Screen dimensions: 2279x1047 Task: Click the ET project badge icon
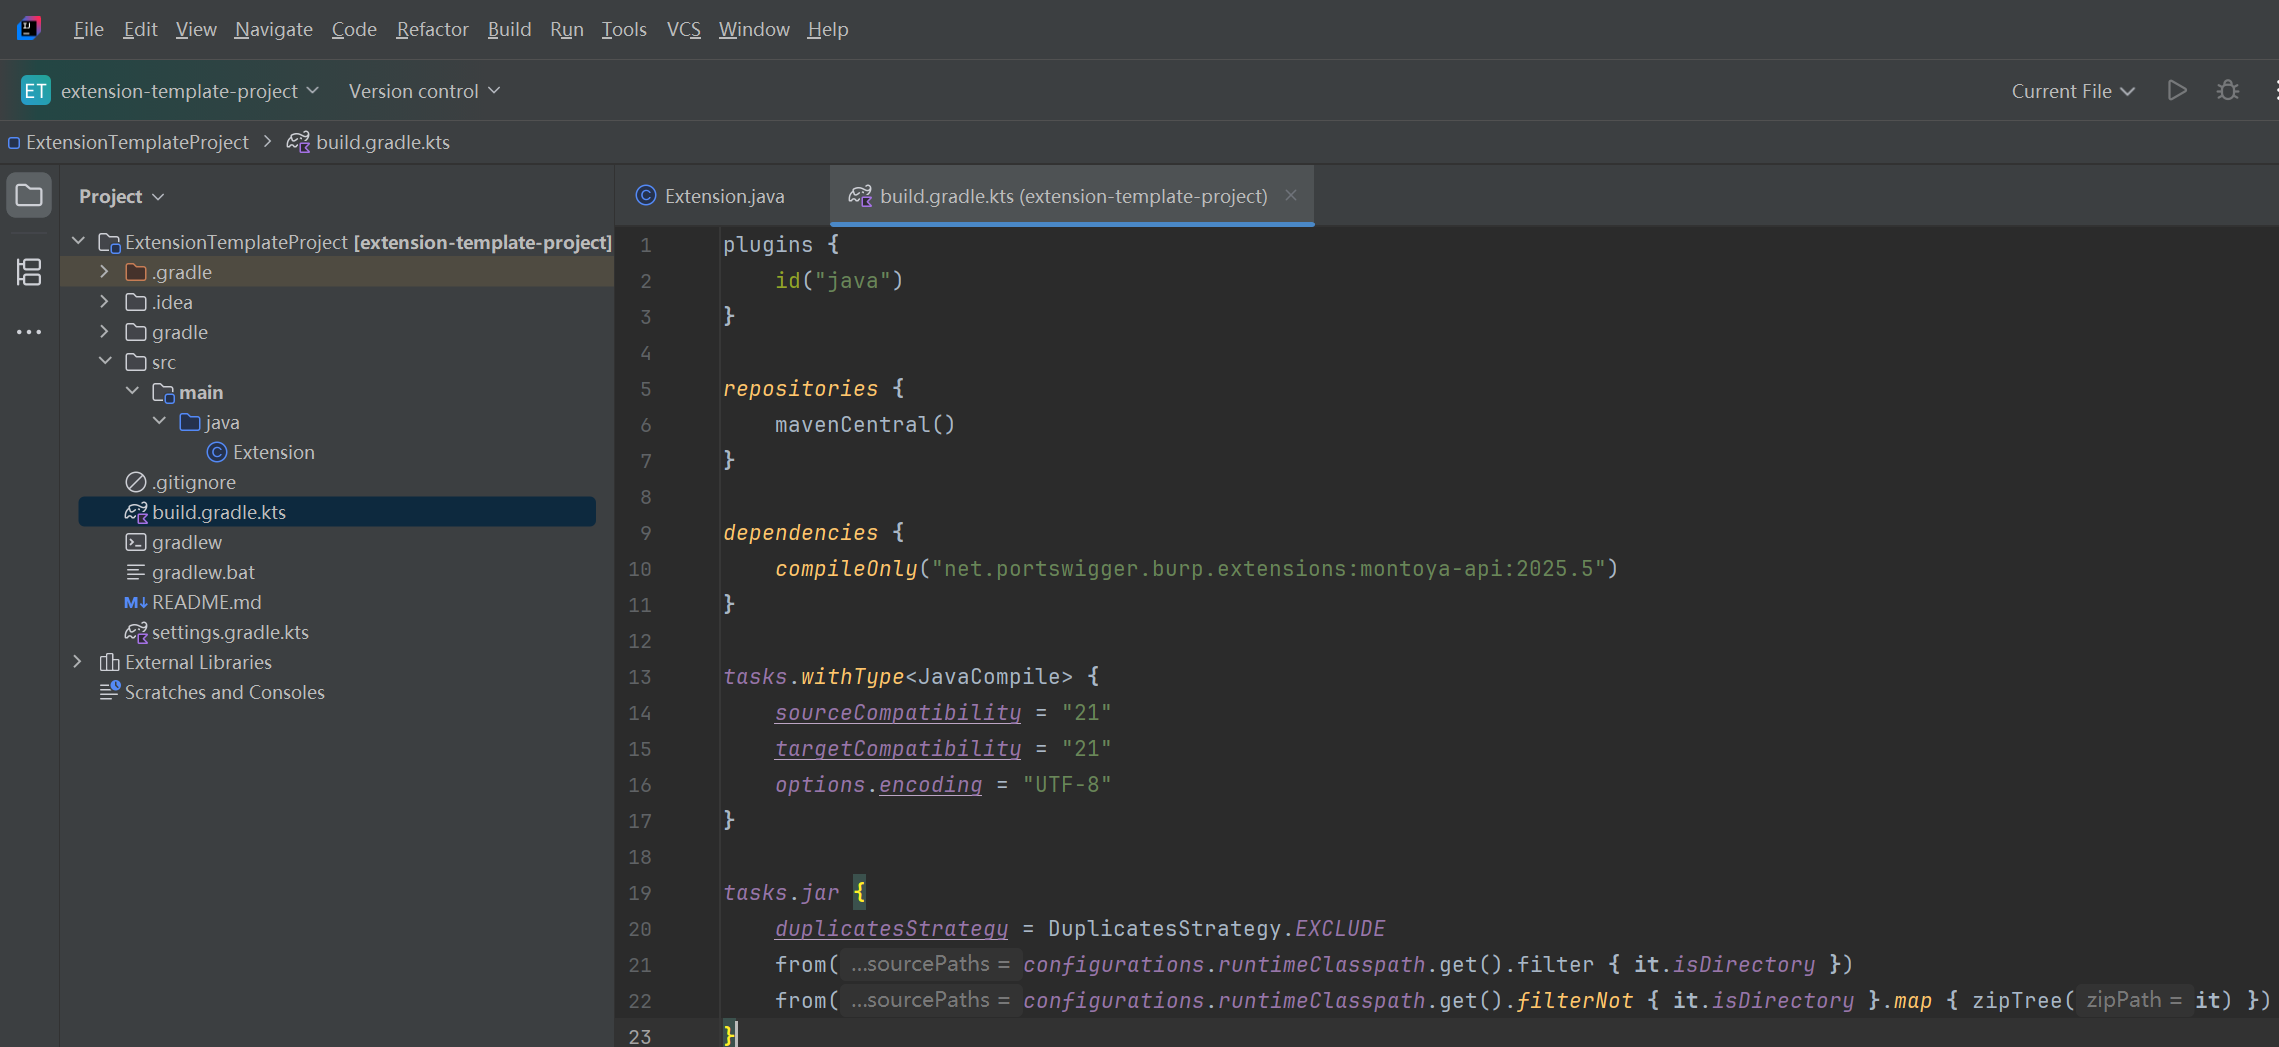pyautogui.click(x=35, y=91)
